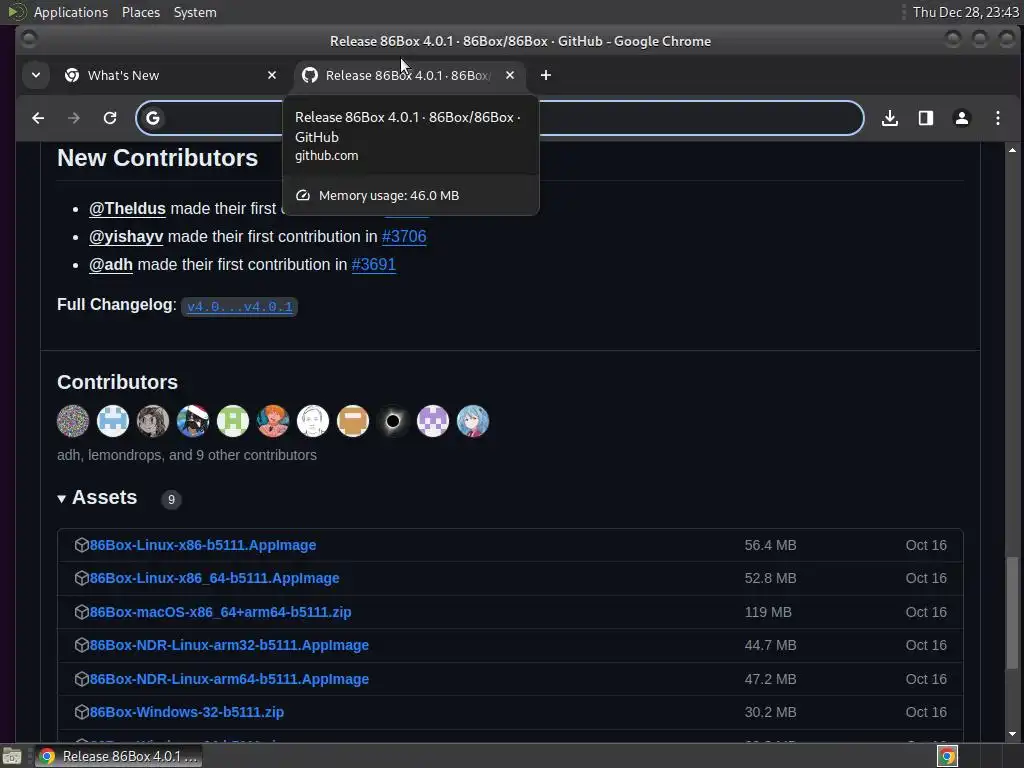This screenshot has width=1024, height=768.
Task: Download 86Box-NDR-Linux-arm32-b5111.AppImage
Action: (x=229, y=645)
